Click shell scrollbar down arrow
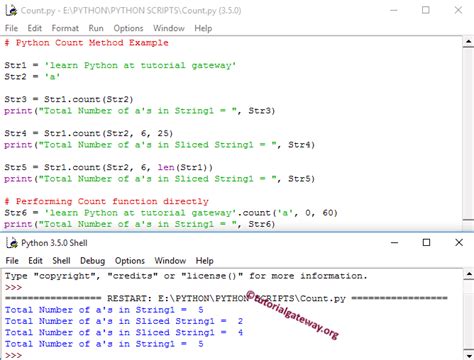 point(468,355)
